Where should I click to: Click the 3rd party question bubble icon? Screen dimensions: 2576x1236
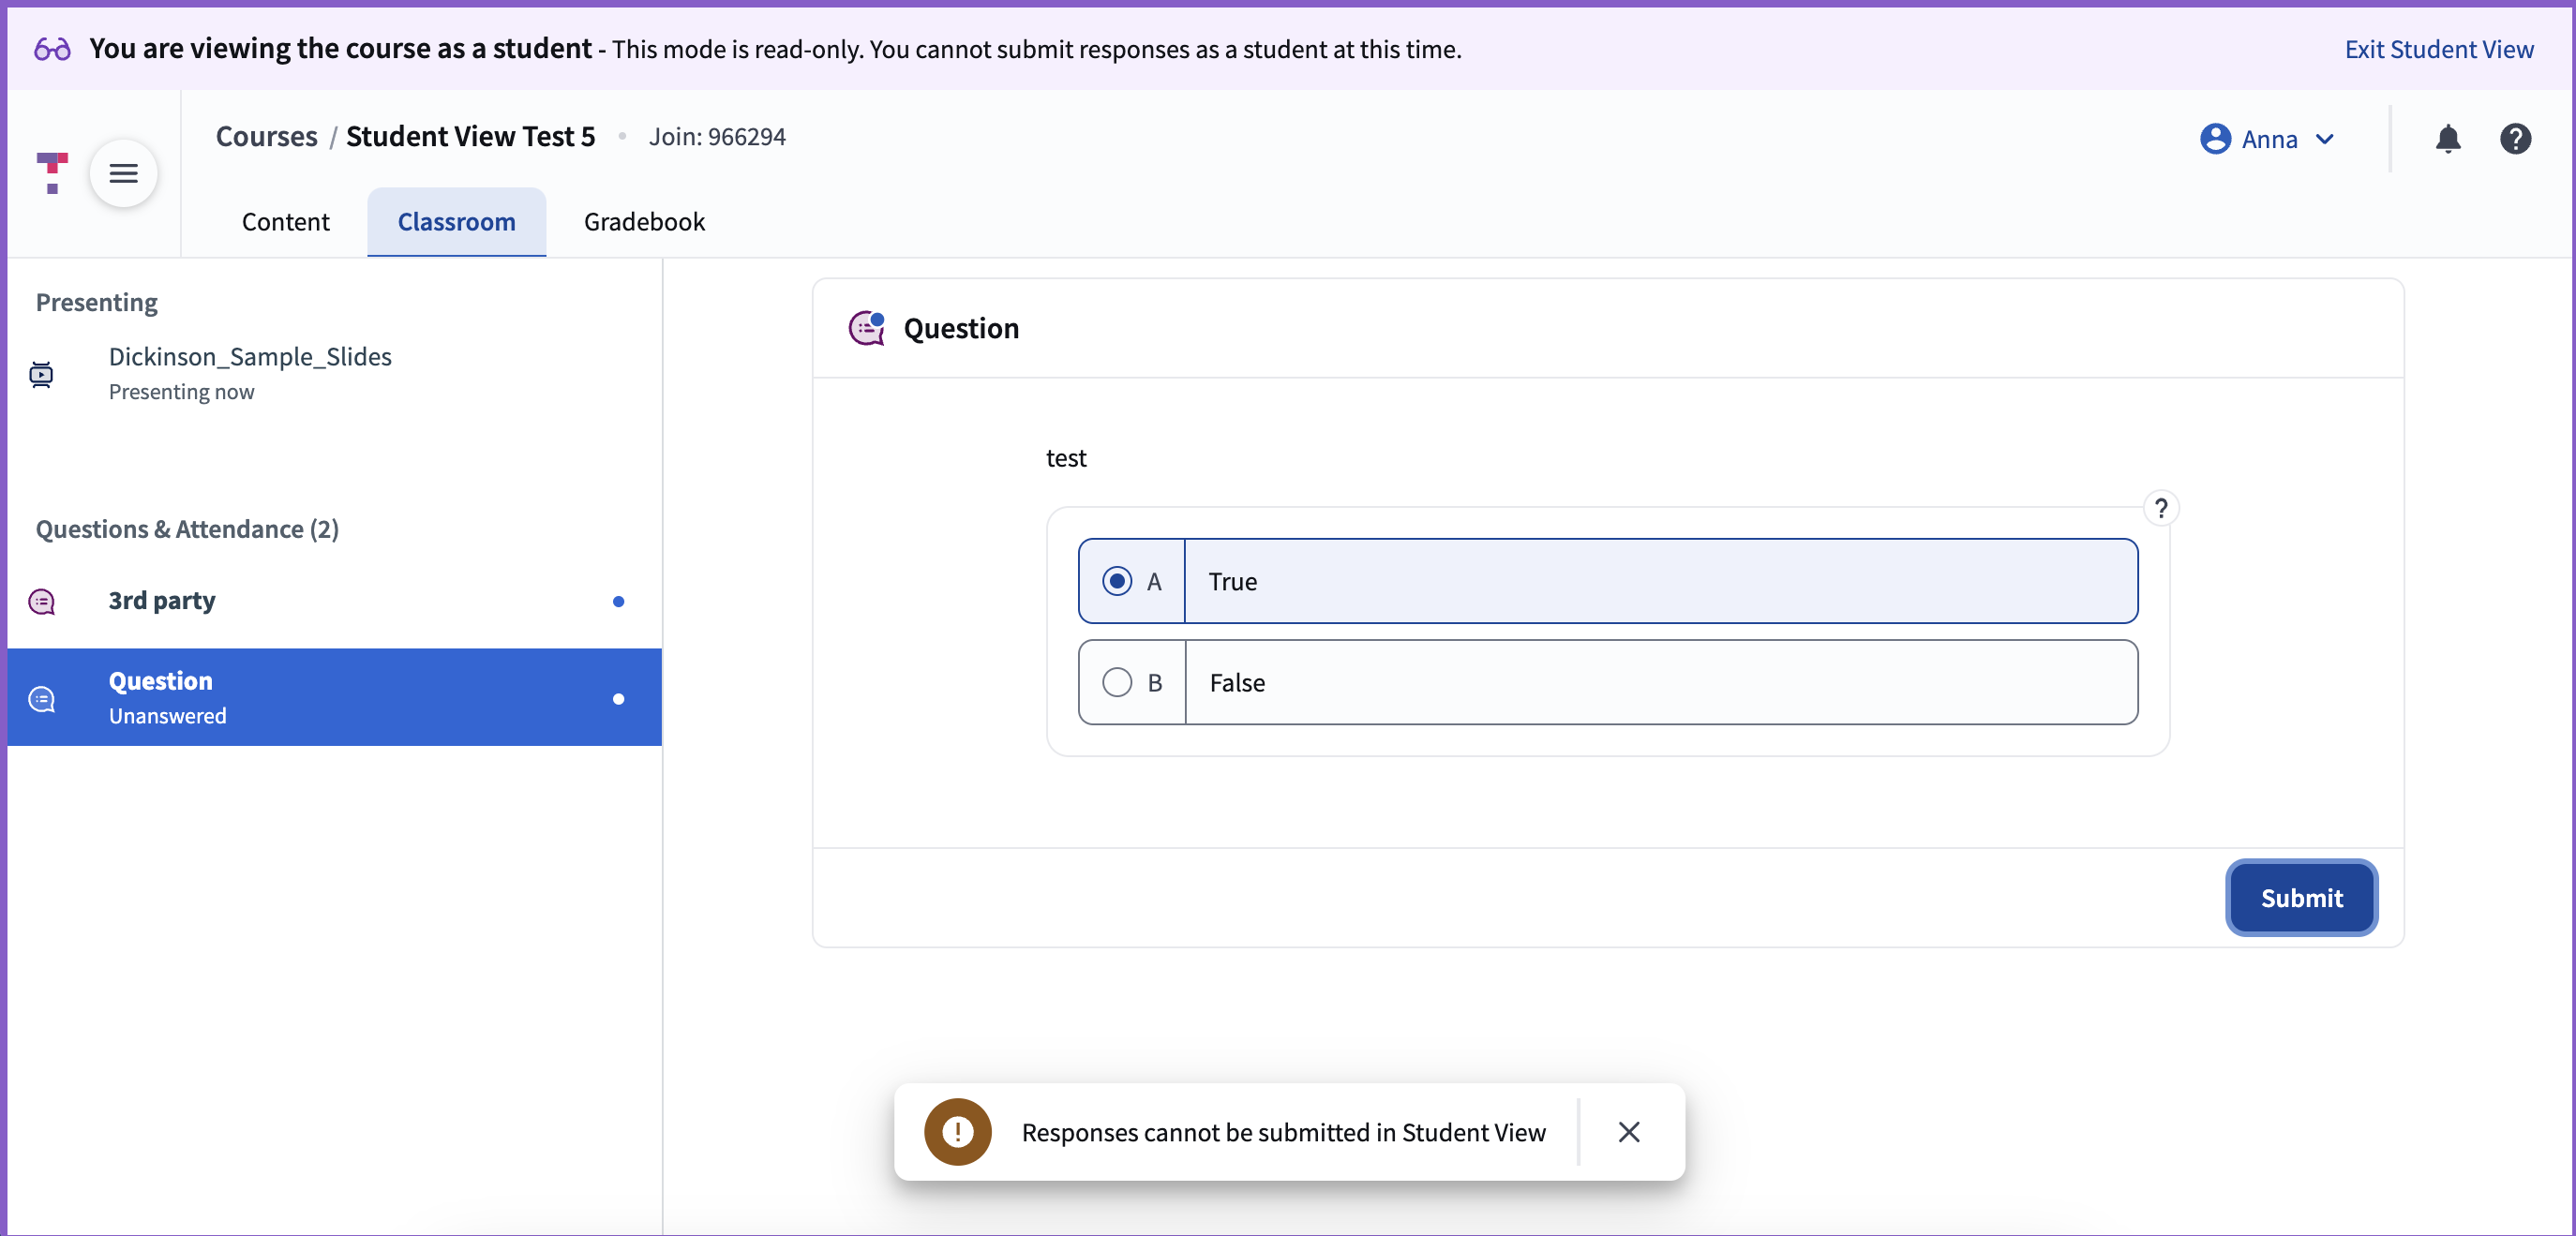click(x=41, y=602)
